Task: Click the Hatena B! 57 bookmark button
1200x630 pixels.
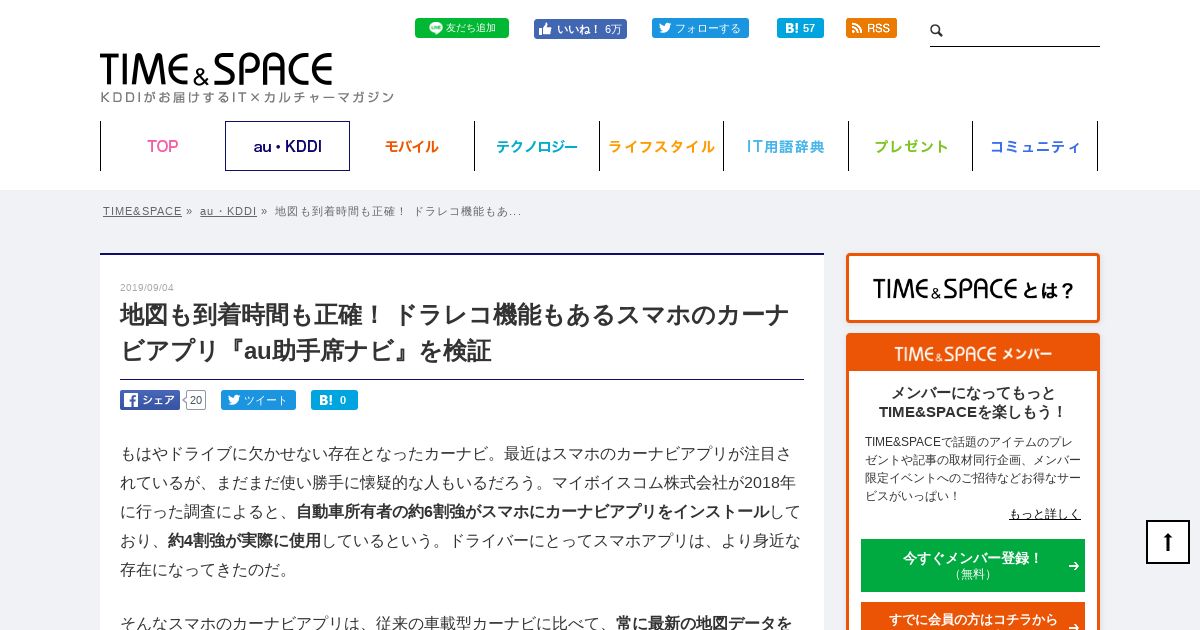Action: [800, 28]
